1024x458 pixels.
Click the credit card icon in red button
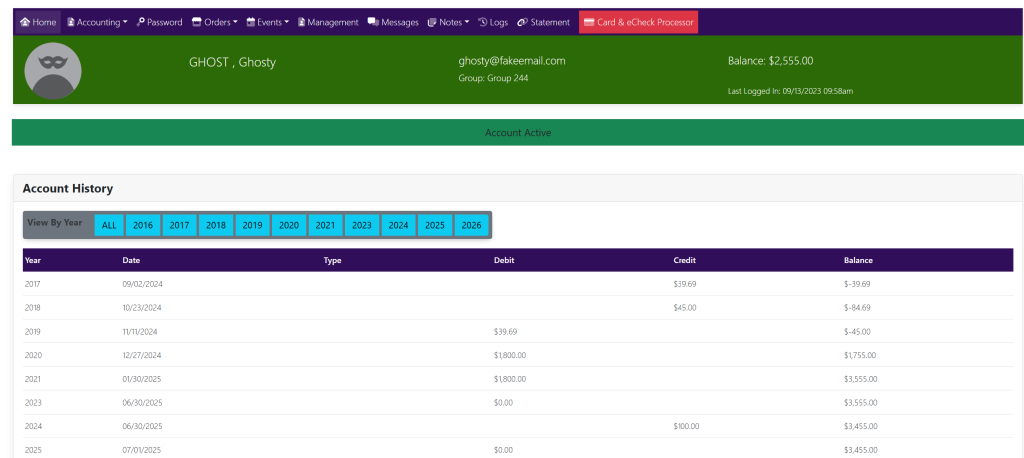[589, 22]
